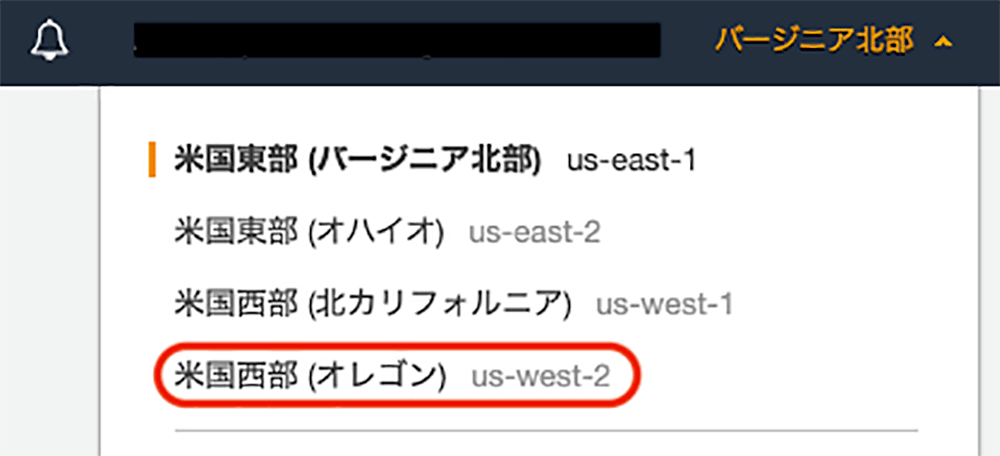Click the us-east-2 region code text

pos(535,233)
